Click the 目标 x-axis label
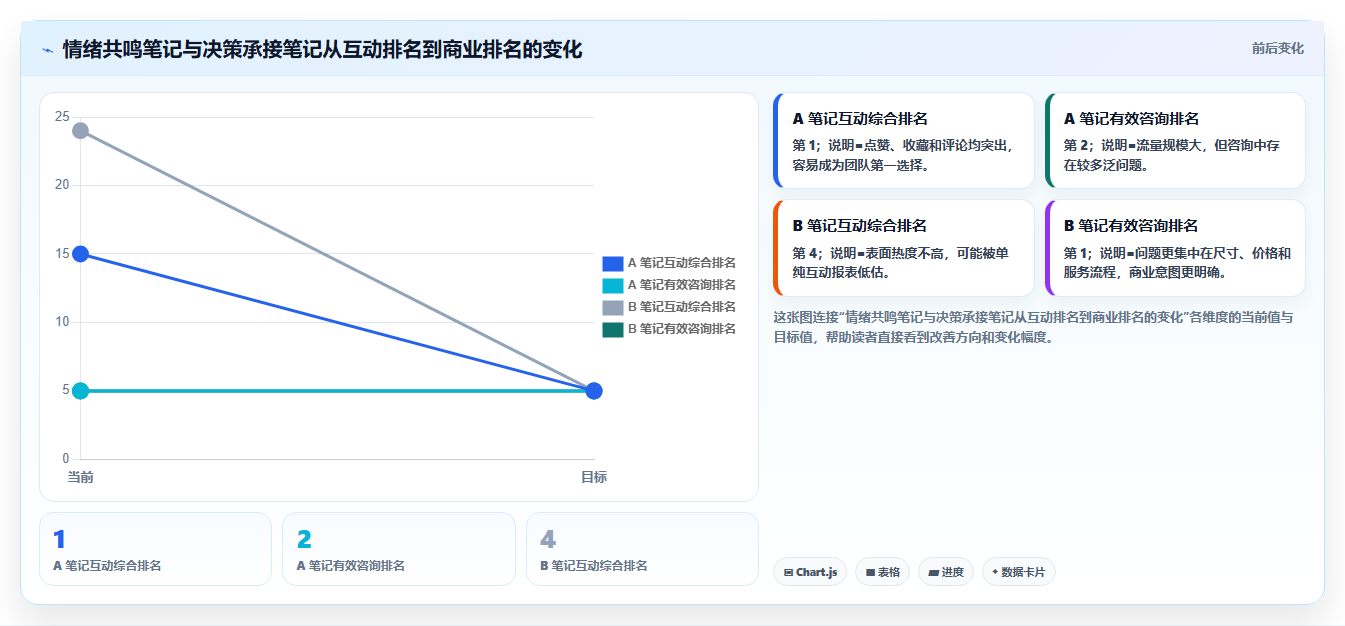 click(x=594, y=477)
